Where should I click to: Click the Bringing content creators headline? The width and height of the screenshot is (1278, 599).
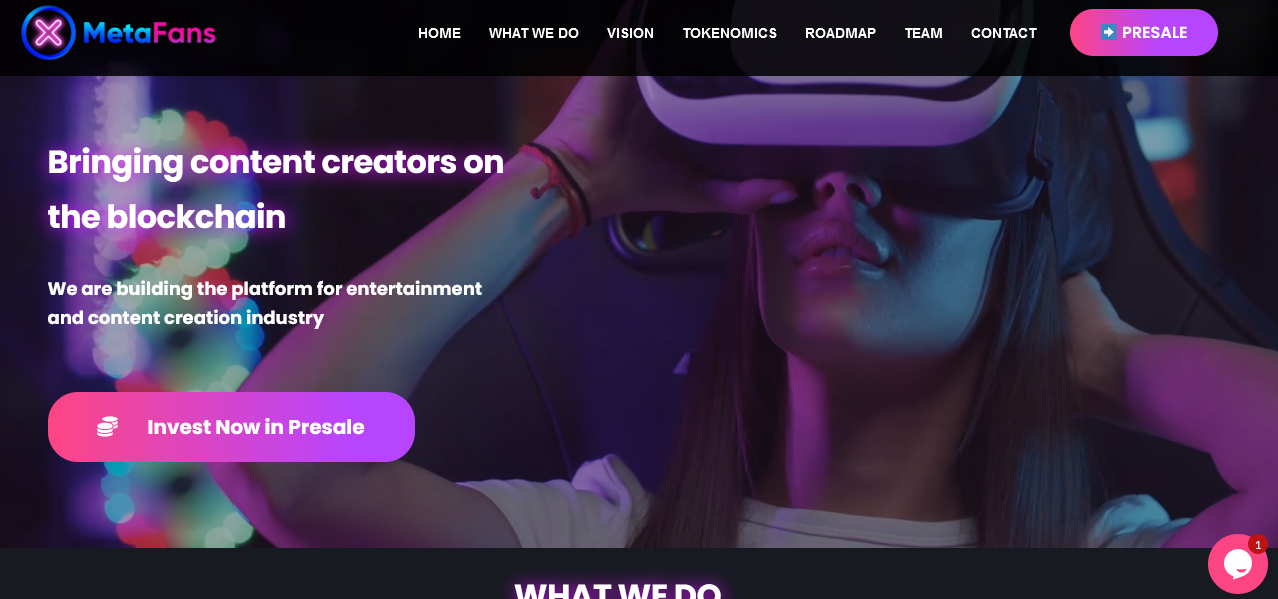pyautogui.click(x=276, y=189)
